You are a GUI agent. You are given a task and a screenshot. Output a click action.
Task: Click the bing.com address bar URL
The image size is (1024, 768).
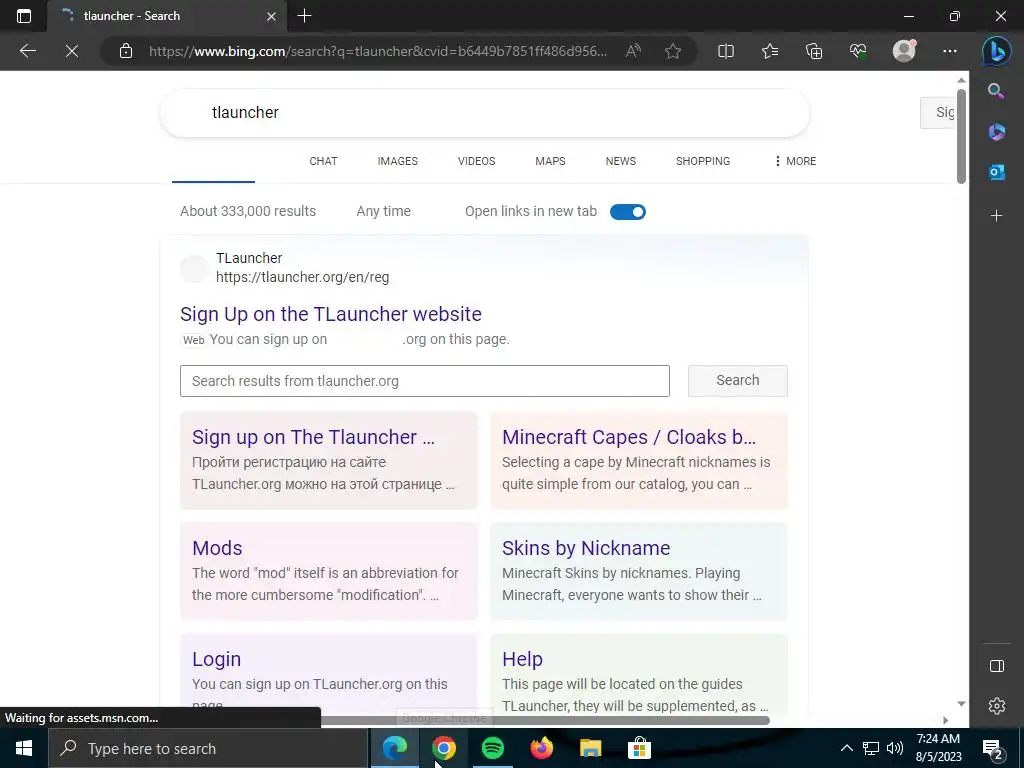pyautogui.click(x=378, y=51)
